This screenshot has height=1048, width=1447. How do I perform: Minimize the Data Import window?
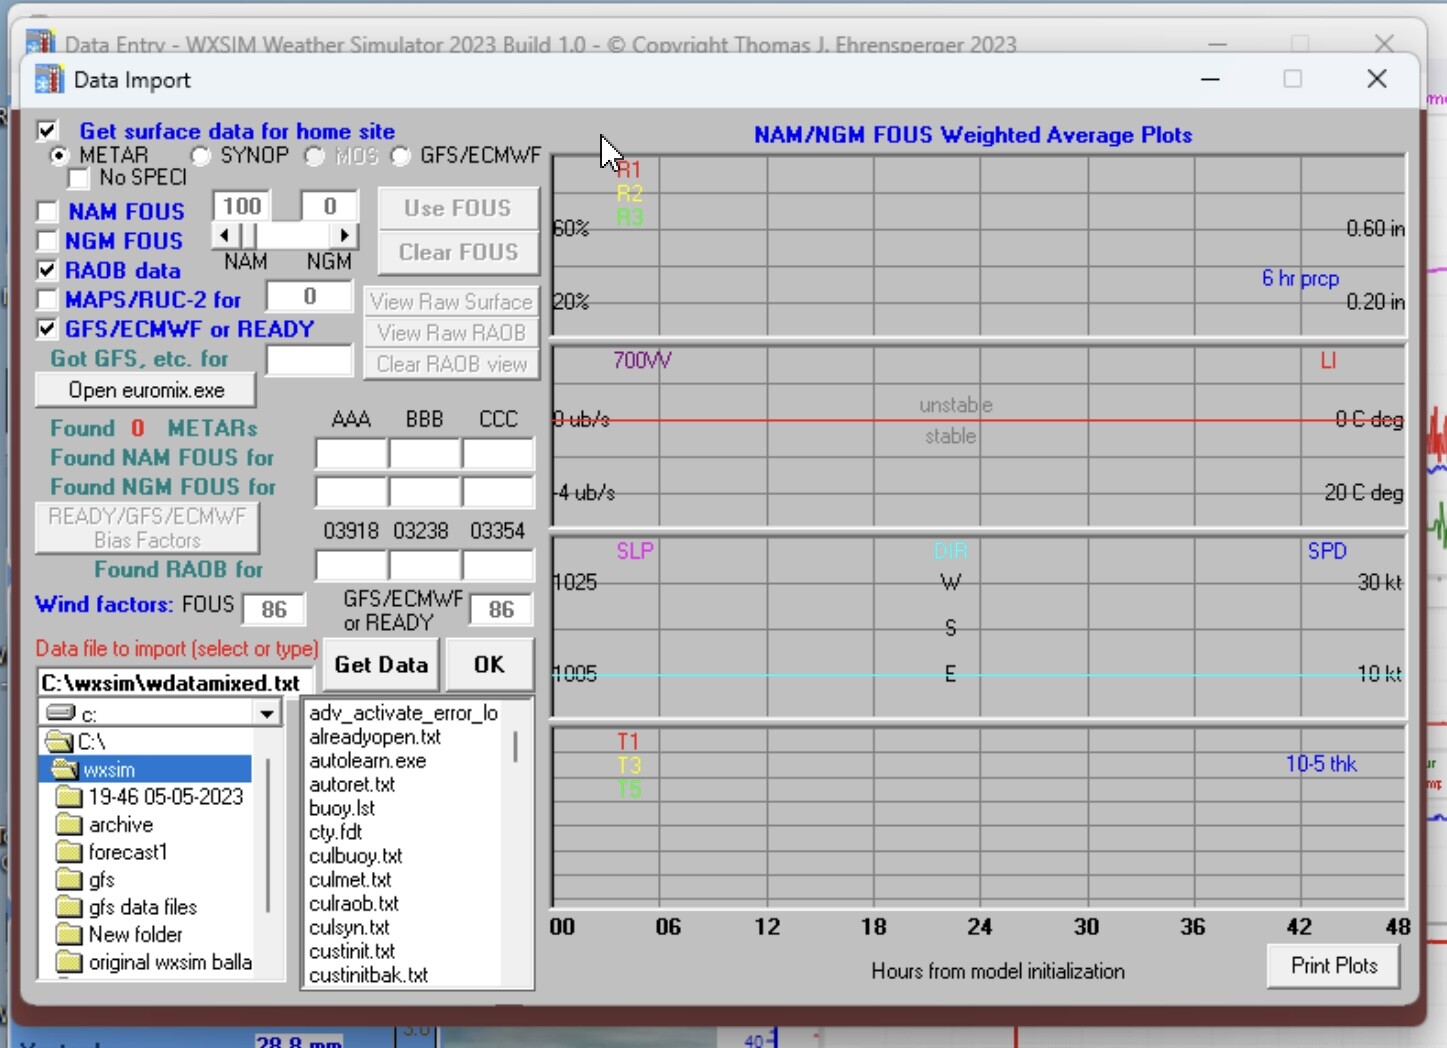pyautogui.click(x=1210, y=79)
